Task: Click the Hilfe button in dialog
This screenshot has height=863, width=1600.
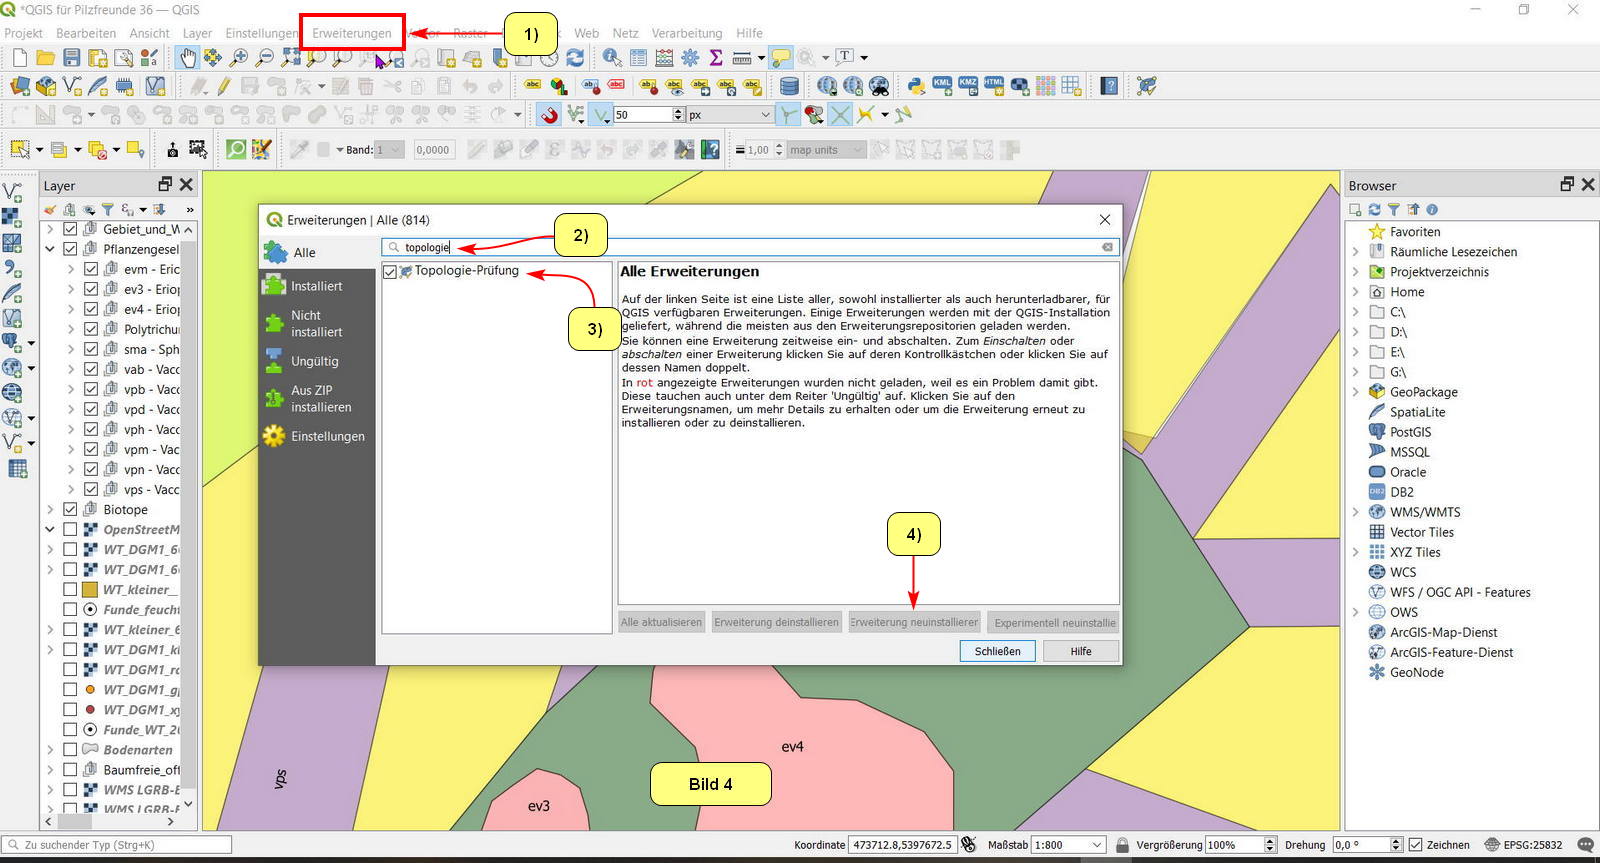Action: tap(1080, 651)
